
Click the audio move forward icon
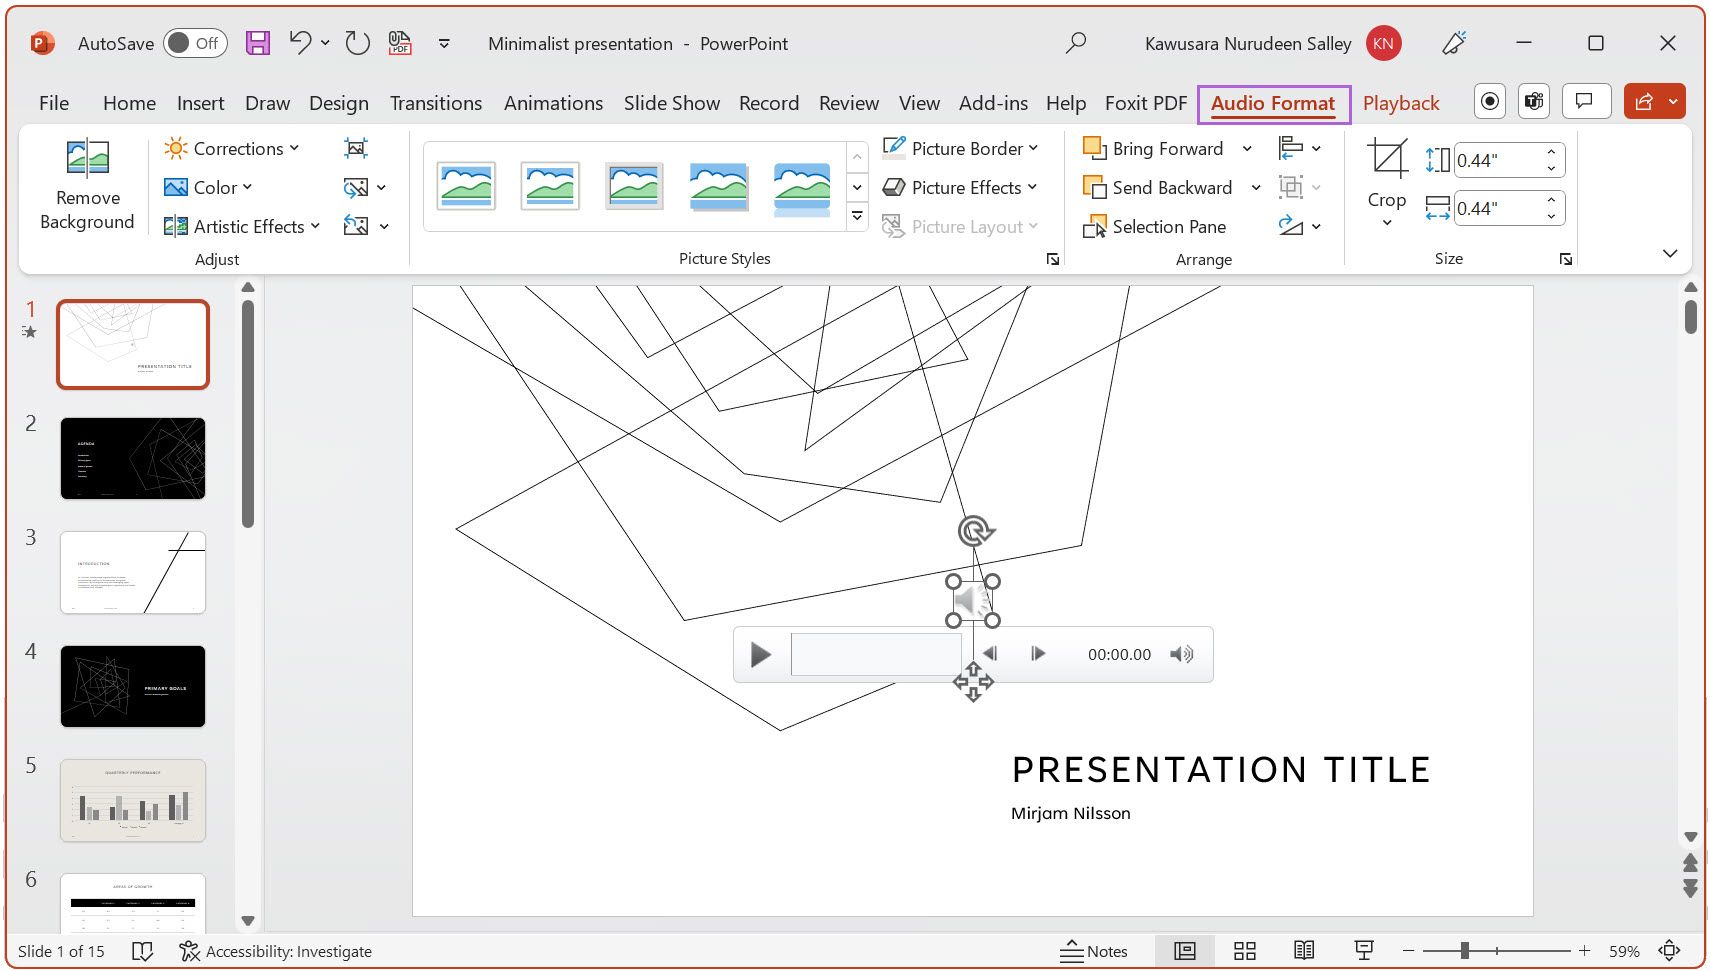coord(1038,654)
